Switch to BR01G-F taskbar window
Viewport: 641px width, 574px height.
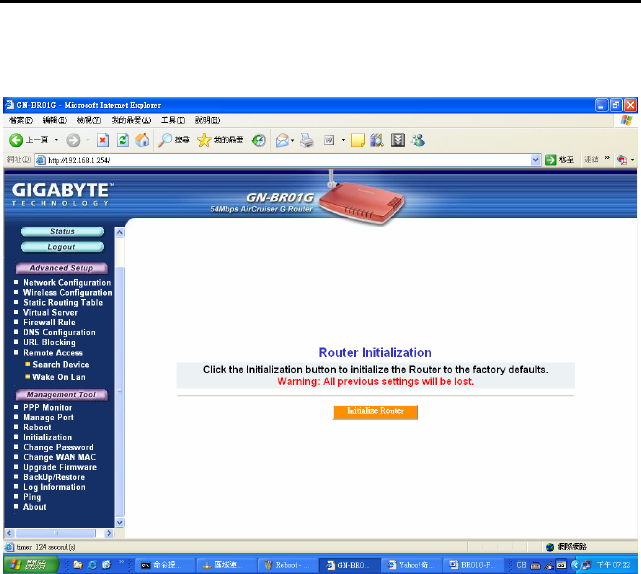pyautogui.click(x=473, y=565)
